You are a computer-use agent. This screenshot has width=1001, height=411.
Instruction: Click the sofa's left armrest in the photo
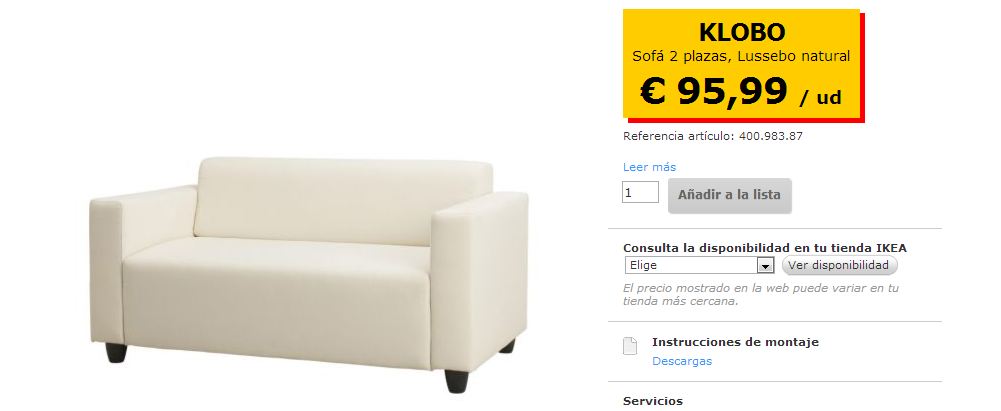point(142,268)
